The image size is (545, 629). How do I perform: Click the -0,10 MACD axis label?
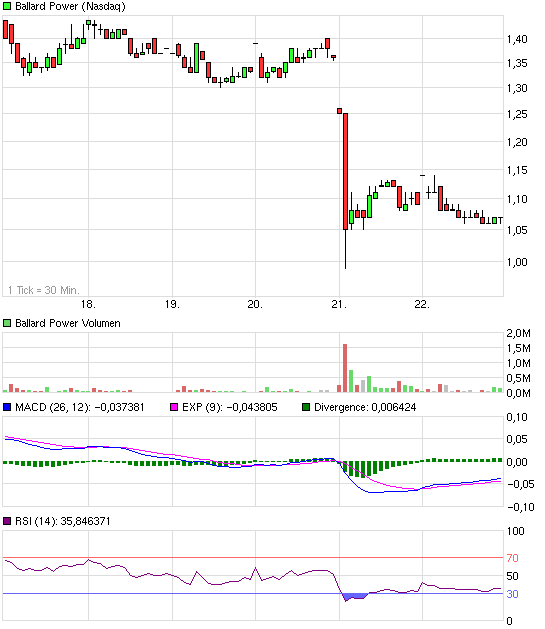(x=521, y=507)
